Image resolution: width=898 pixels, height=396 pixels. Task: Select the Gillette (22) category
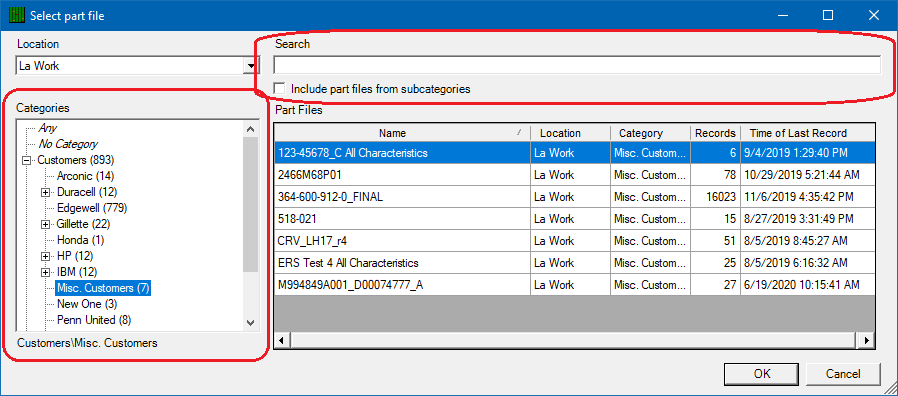[83, 224]
